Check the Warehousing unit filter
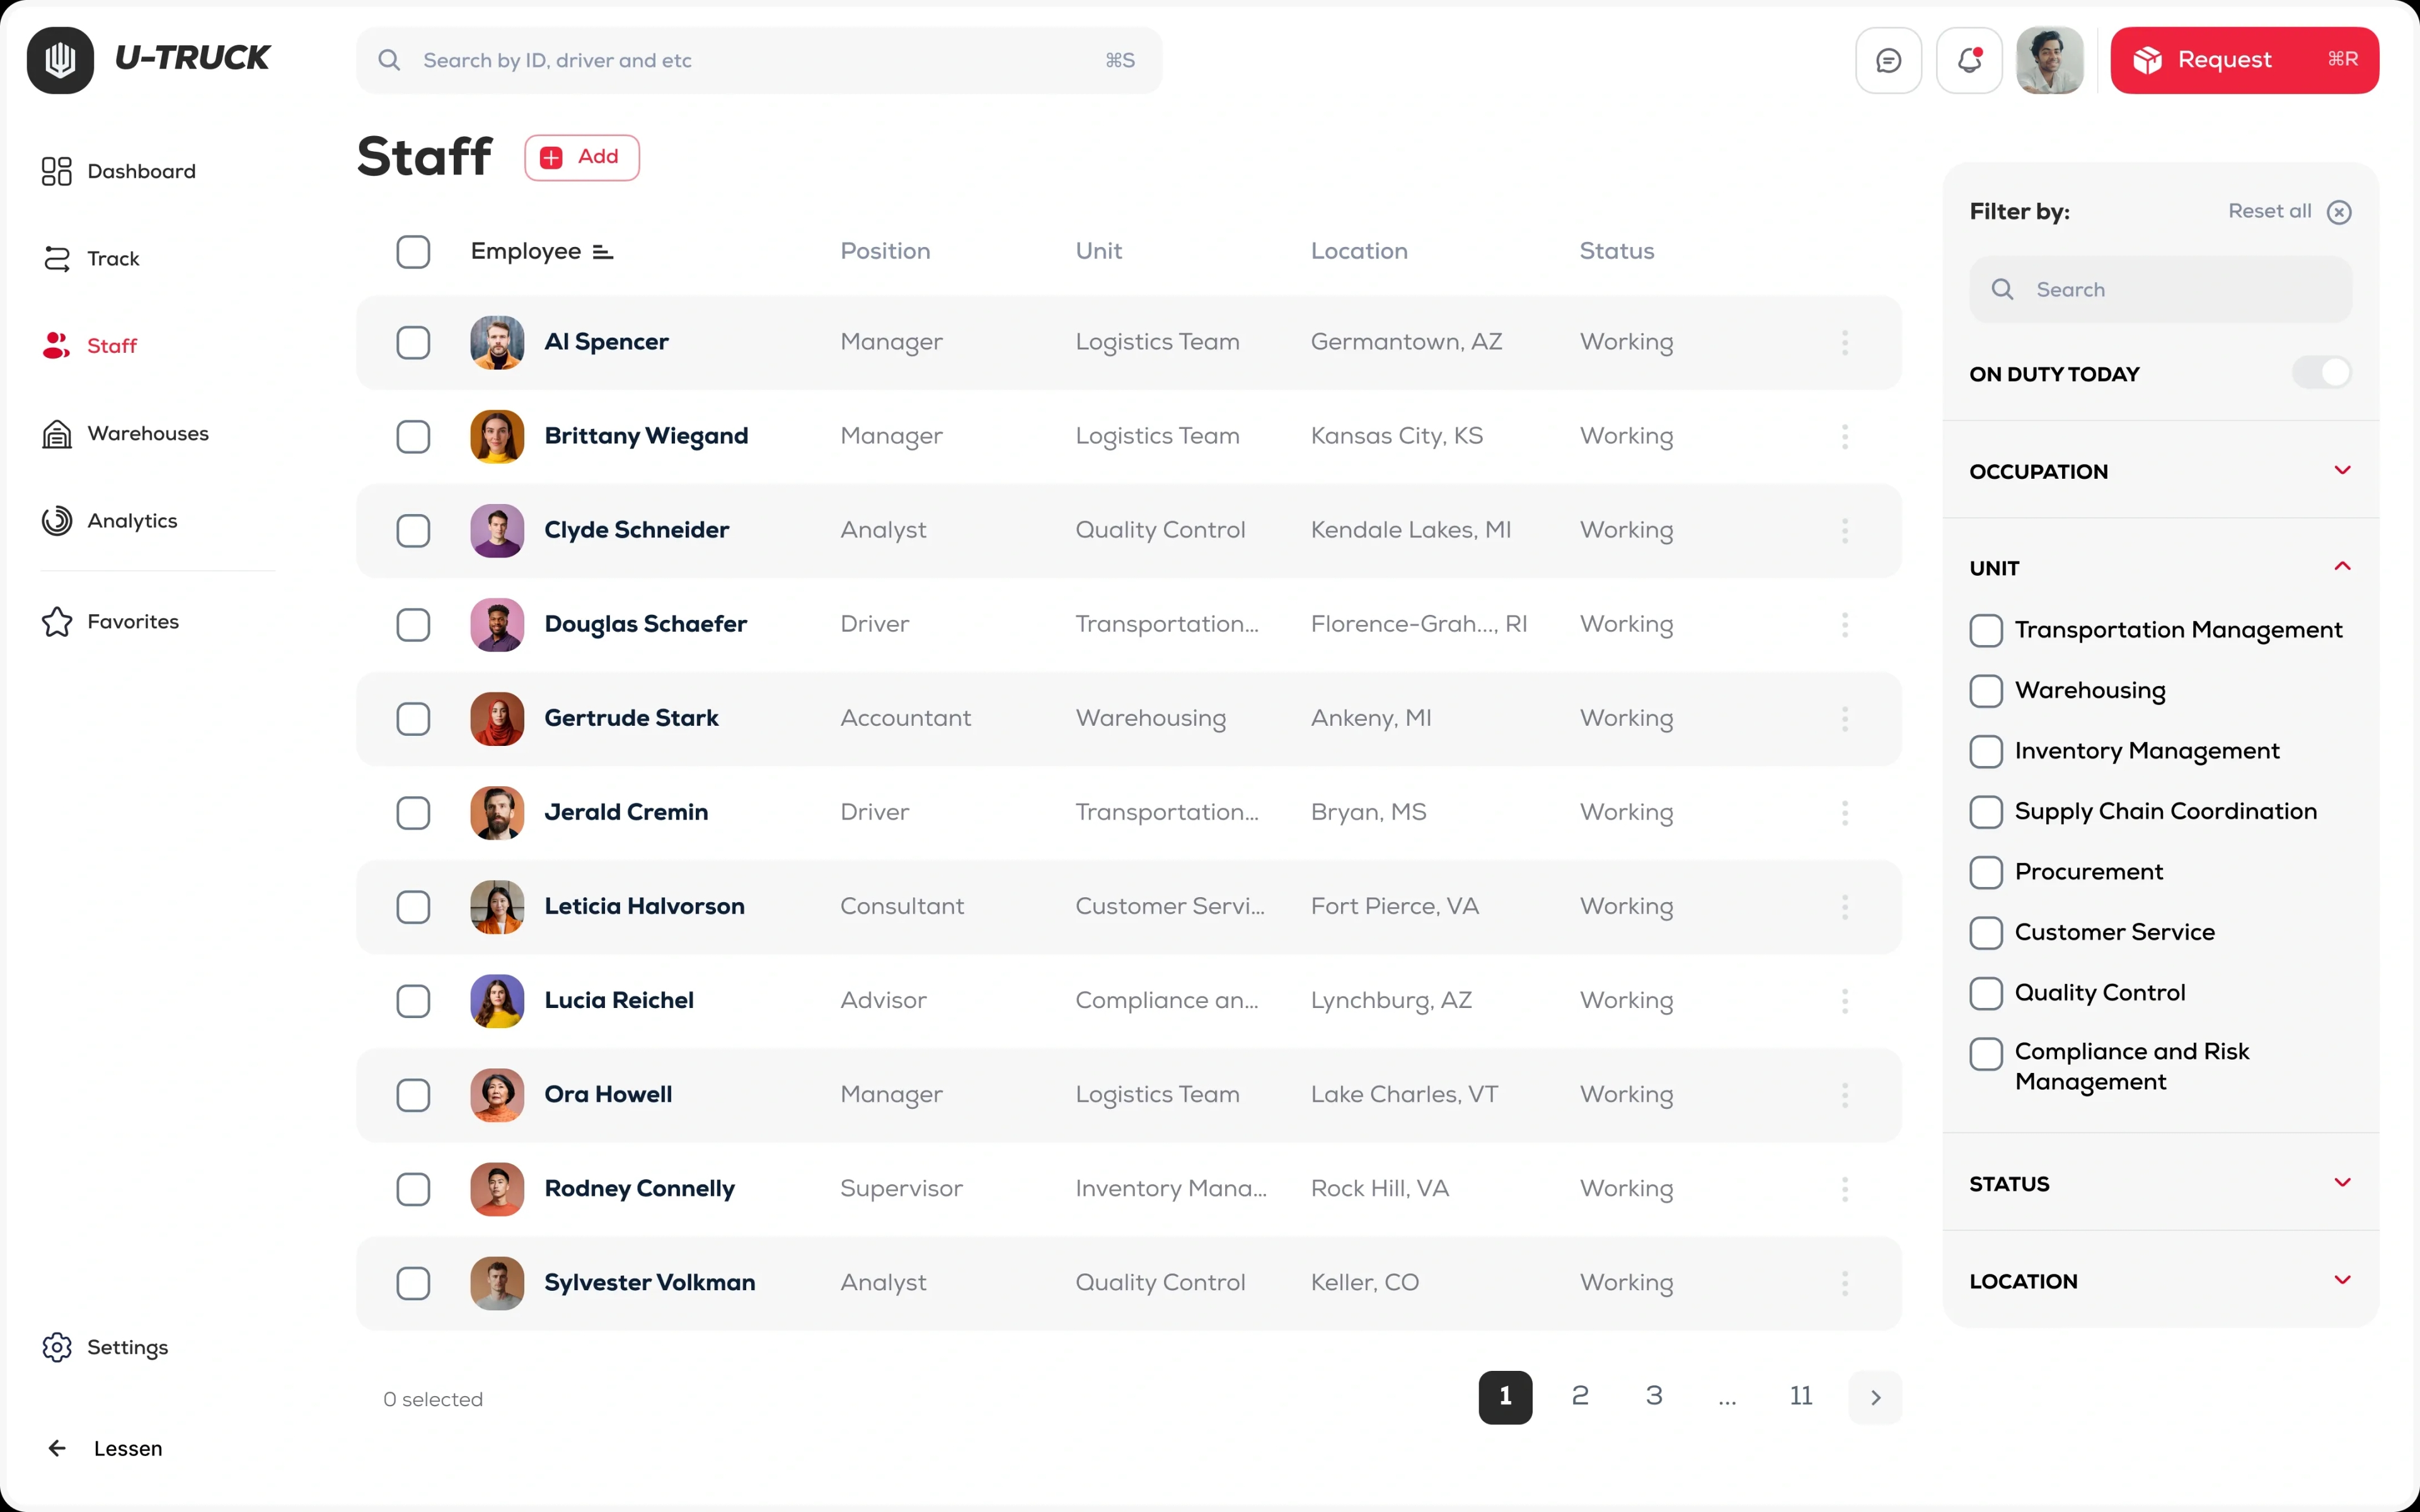Viewport: 2420px width, 1512px height. click(1986, 691)
